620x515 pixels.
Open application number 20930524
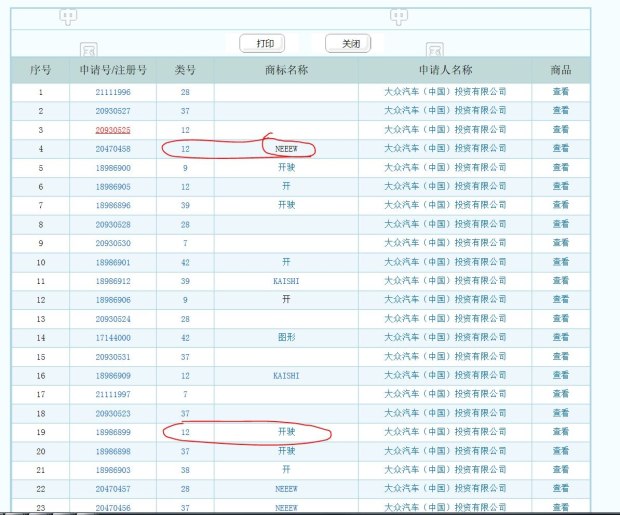[113, 319]
